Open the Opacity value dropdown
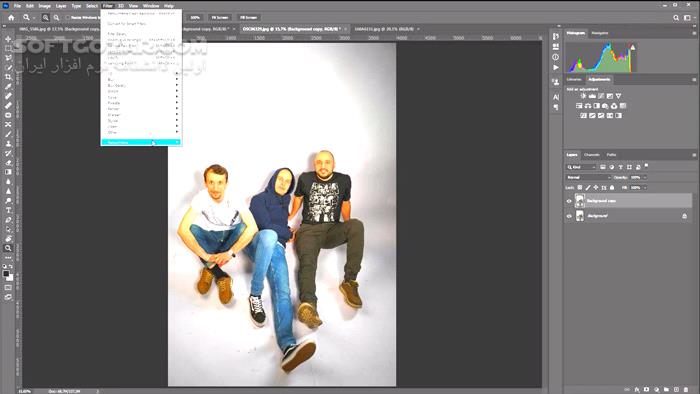Image resolution: width=700 pixels, height=394 pixels. click(645, 177)
